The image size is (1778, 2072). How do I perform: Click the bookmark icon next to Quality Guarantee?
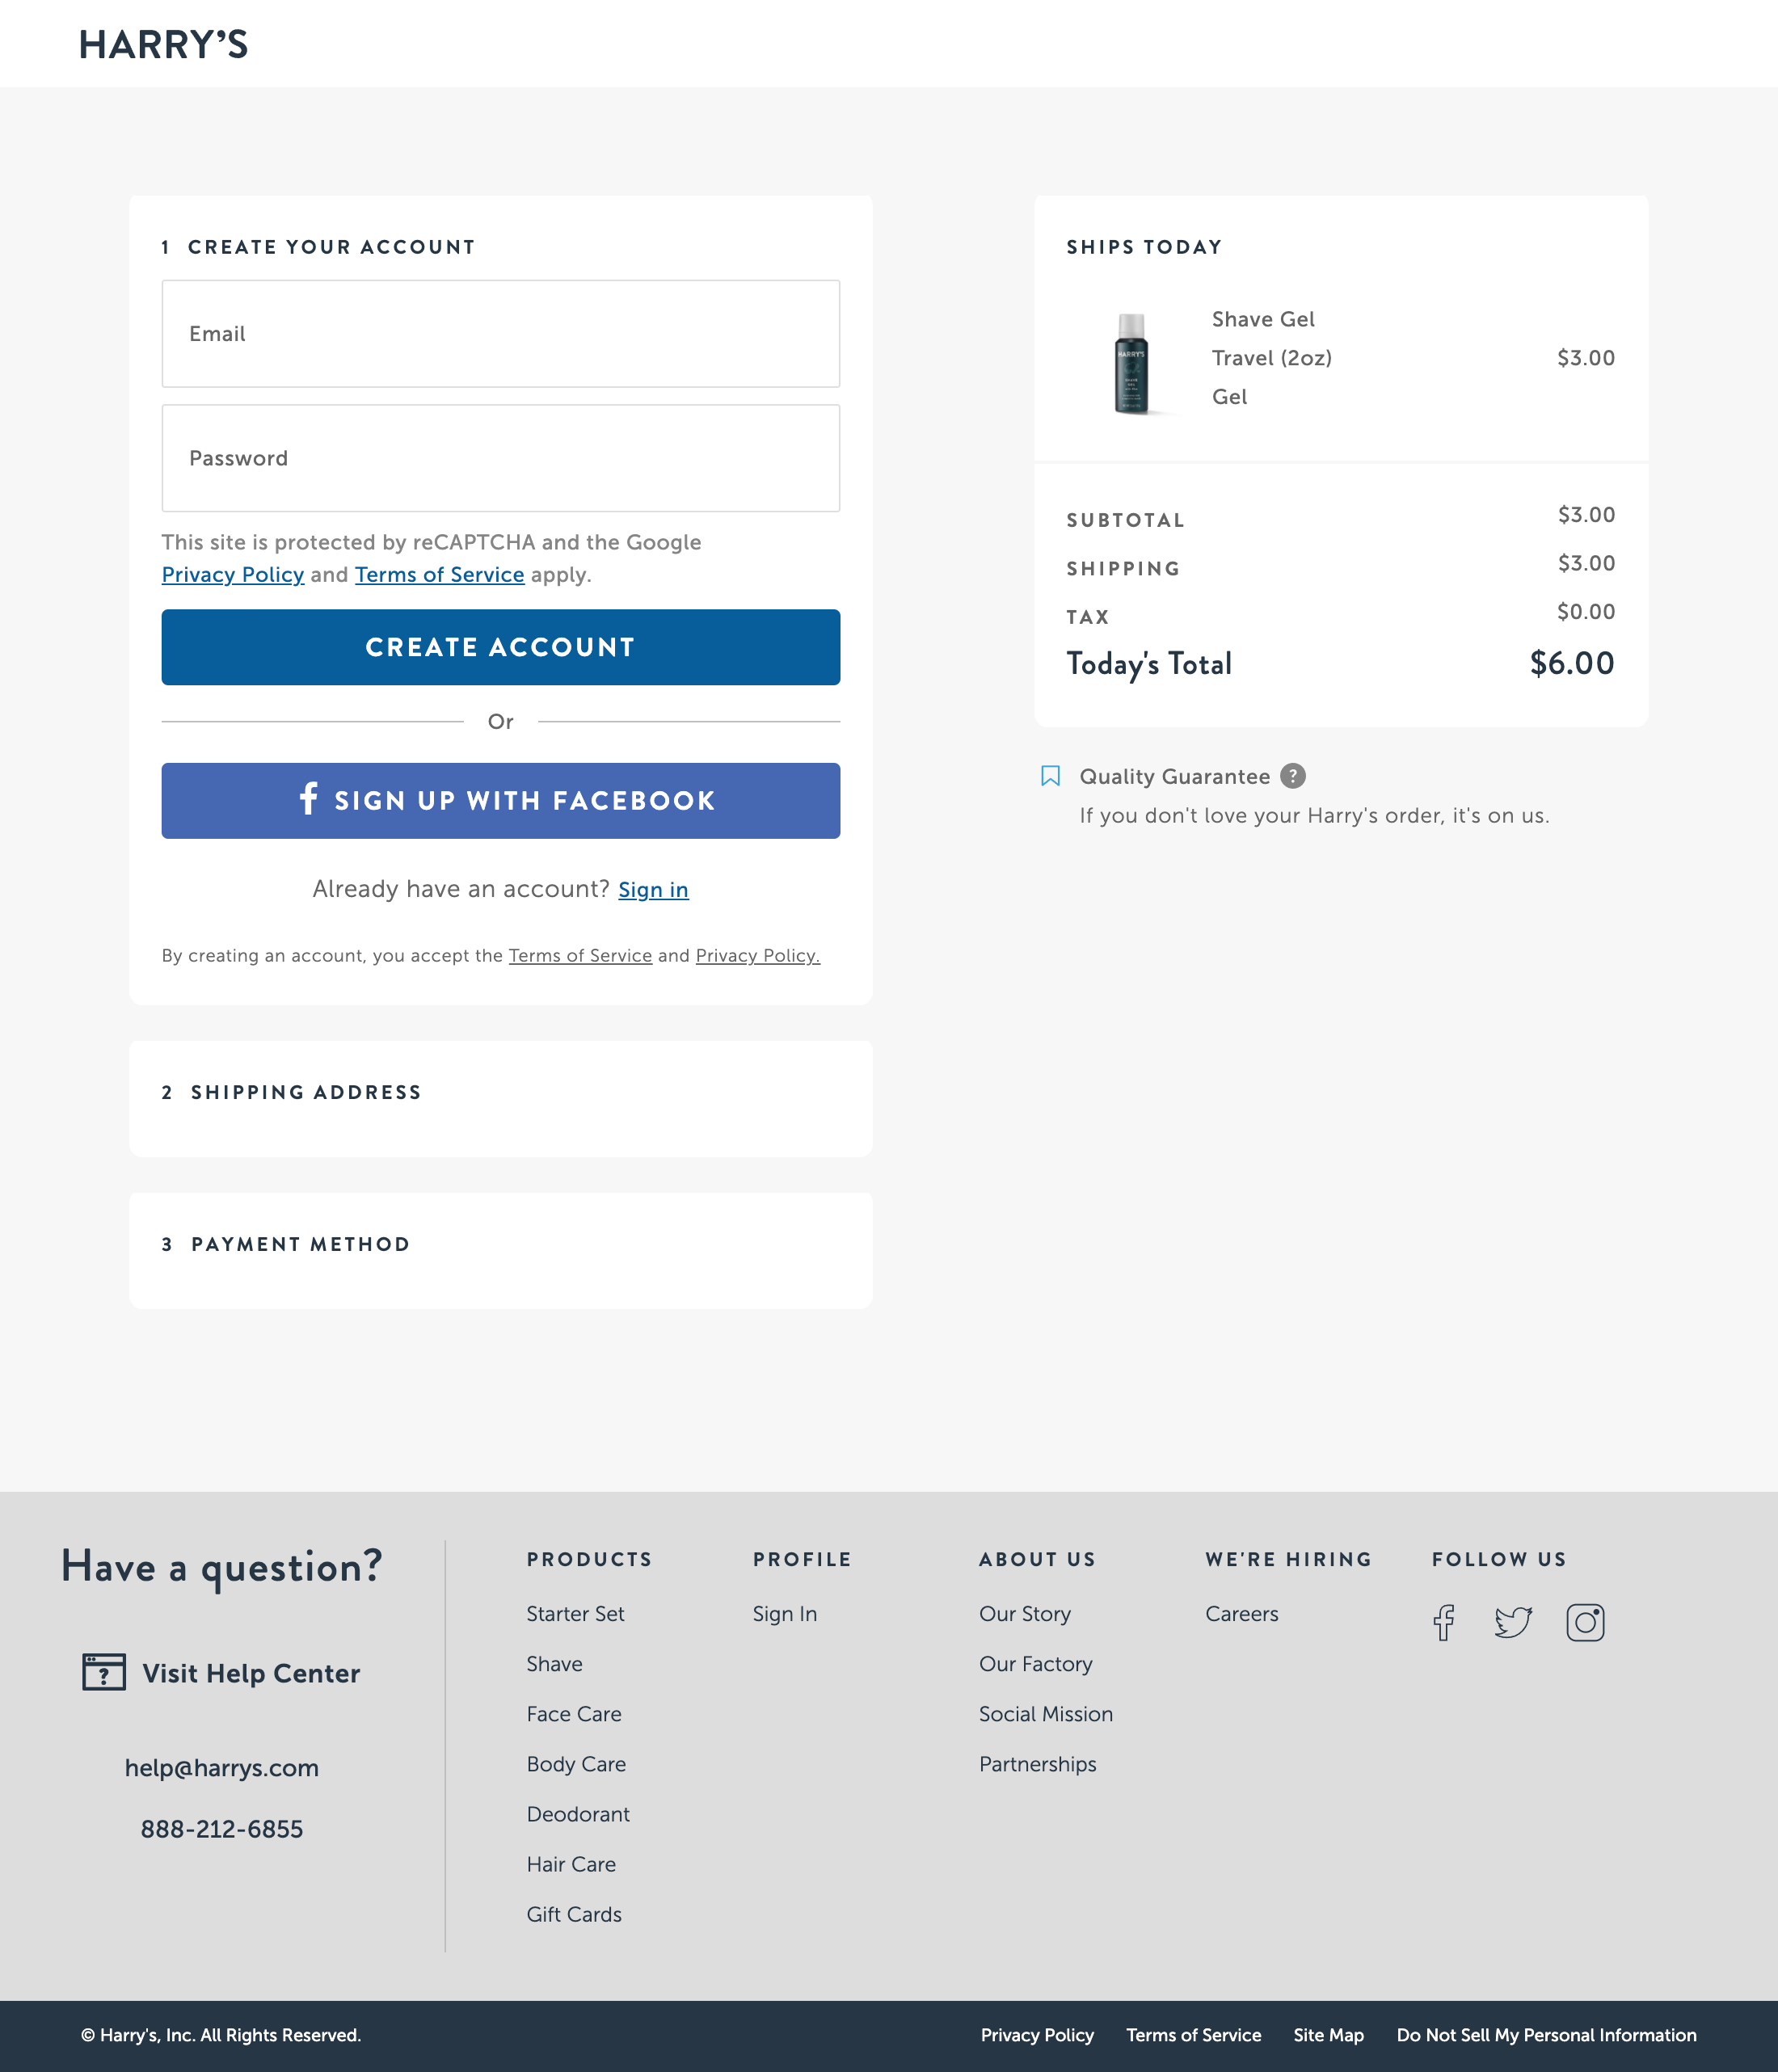coord(1050,776)
